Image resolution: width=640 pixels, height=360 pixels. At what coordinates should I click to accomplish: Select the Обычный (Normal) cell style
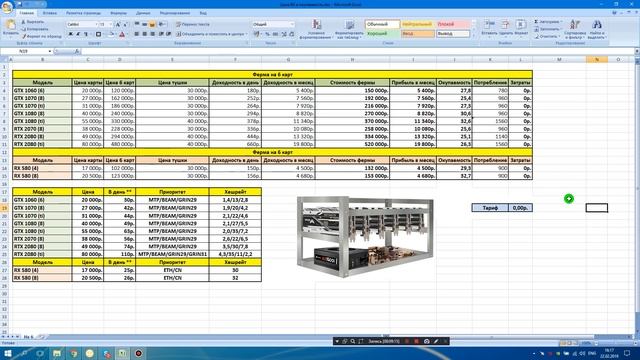tap(382, 24)
